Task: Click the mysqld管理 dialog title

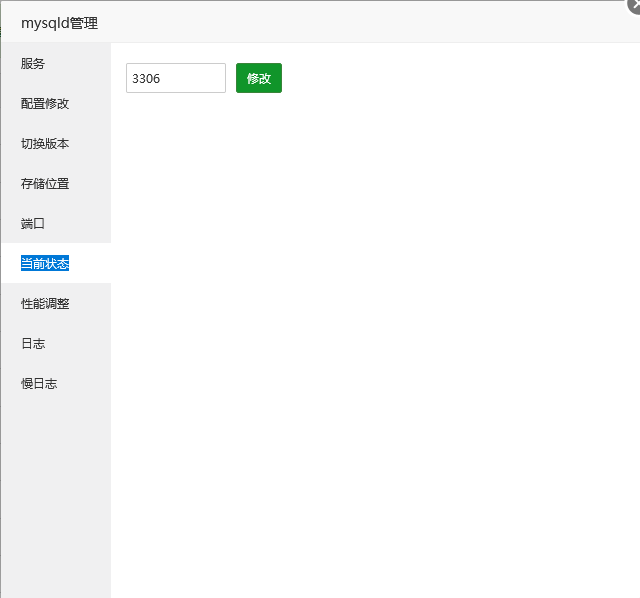Action: coord(60,23)
